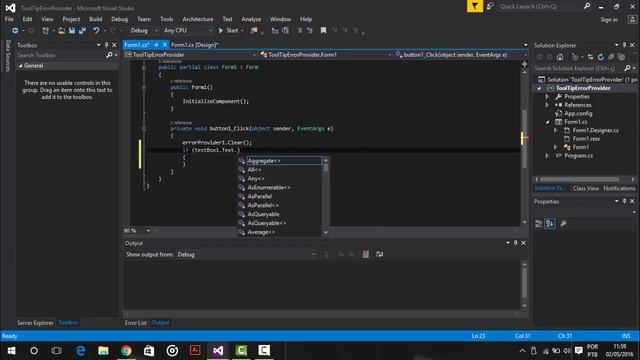
Task: Click the Sign in link
Action: pos(609,20)
